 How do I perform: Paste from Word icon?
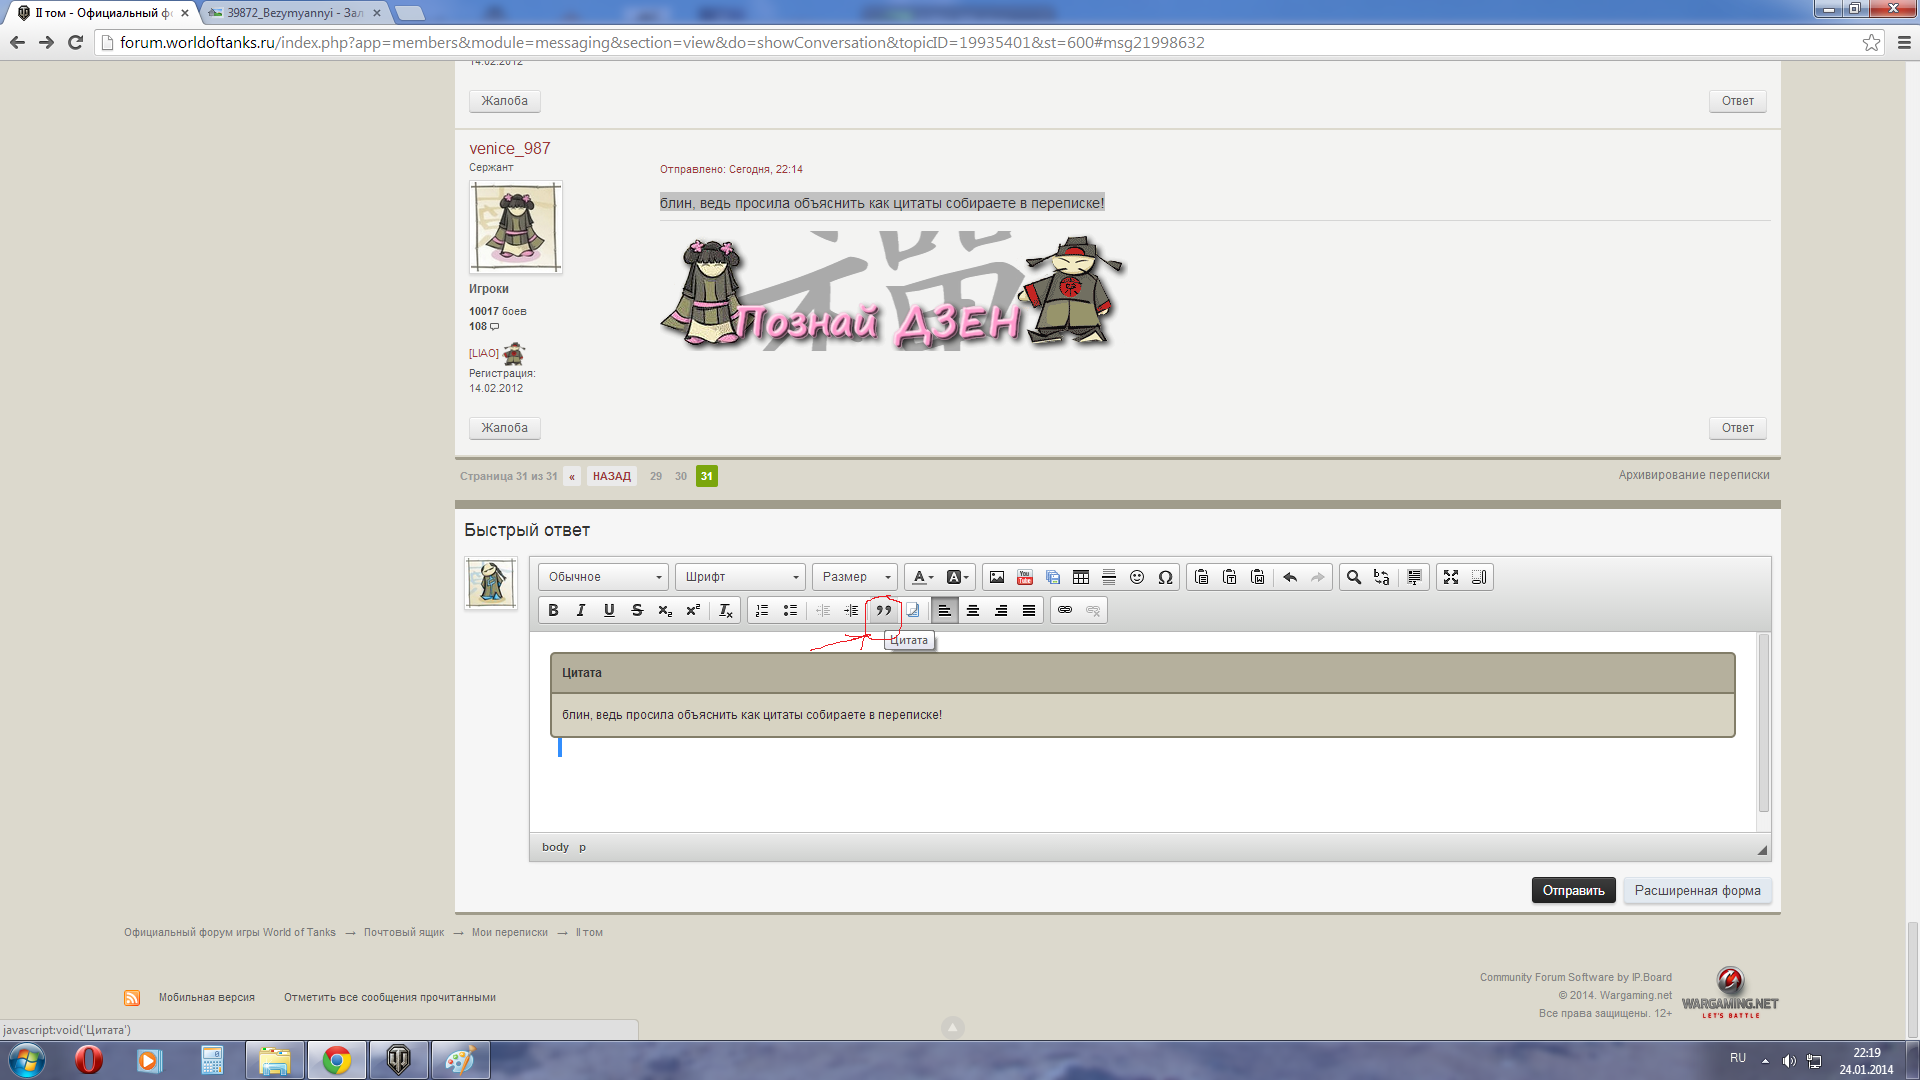[x=1258, y=577]
